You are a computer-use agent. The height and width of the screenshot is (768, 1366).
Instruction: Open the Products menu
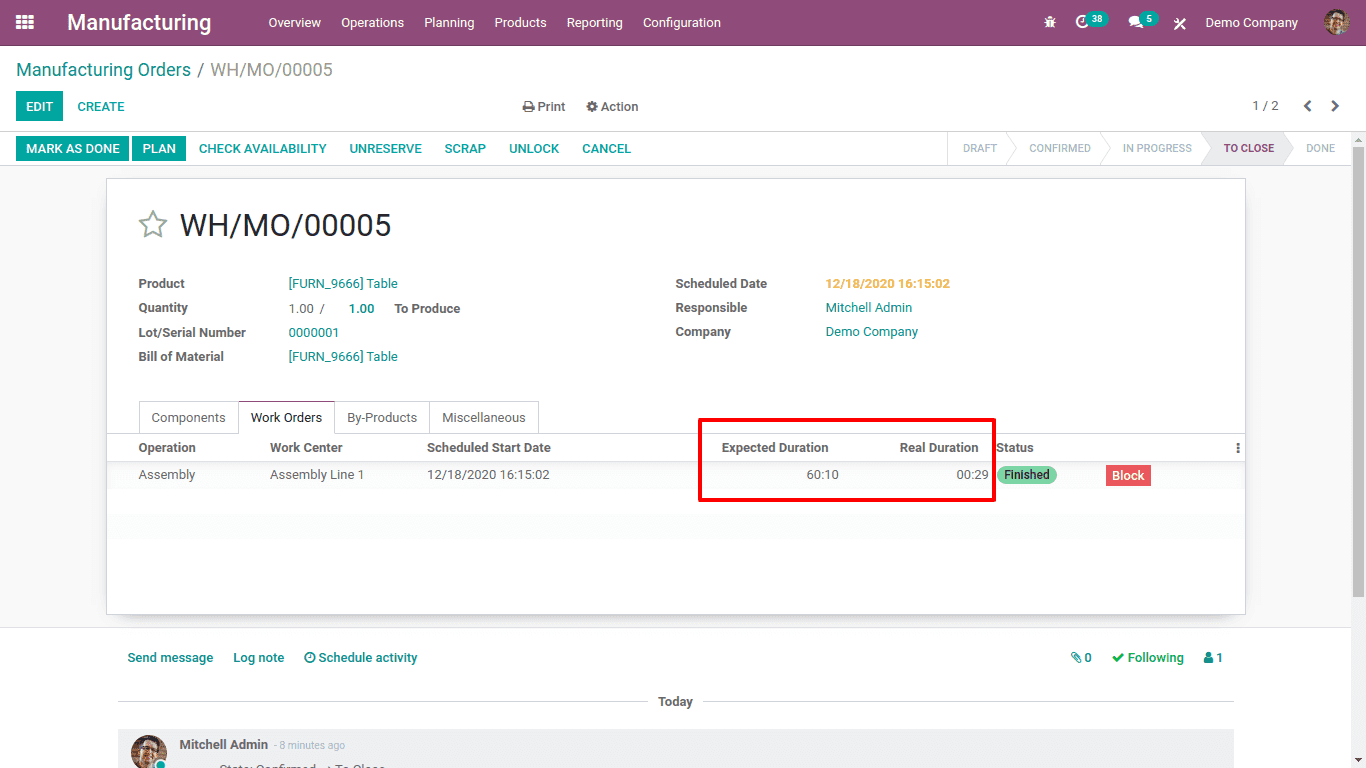(x=520, y=22)
